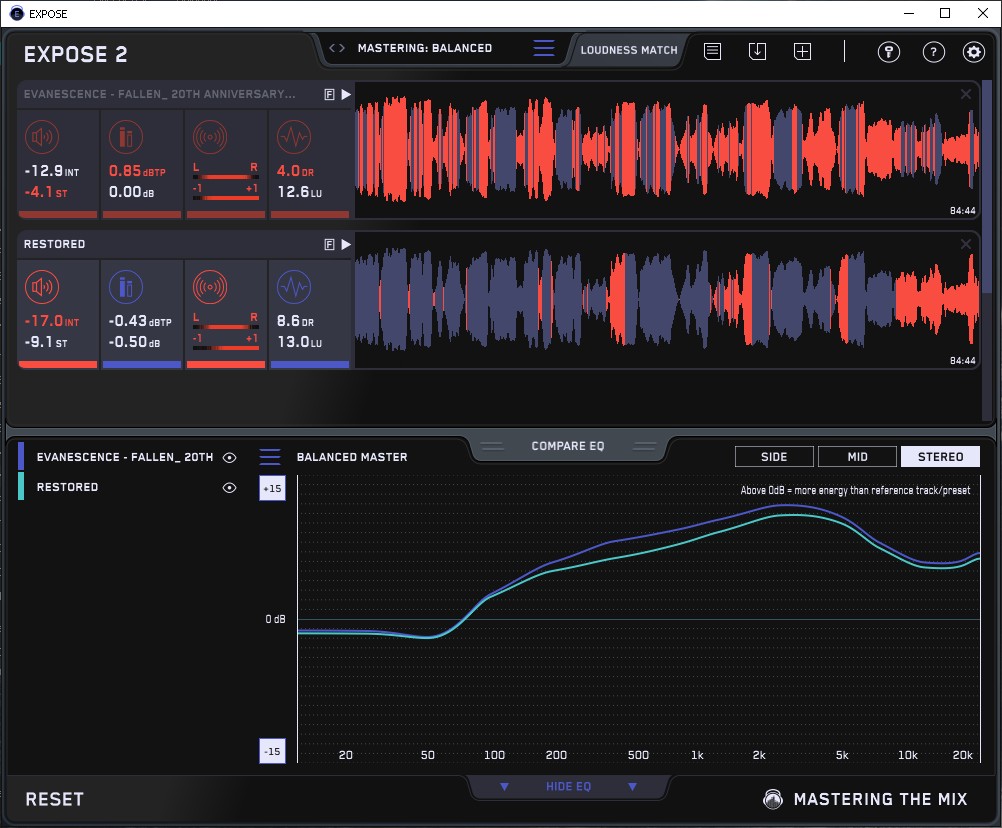Click the teal Restored curve color swatch
The width and height of the screenshot is (1002, 828).
(x=21, y=486)
